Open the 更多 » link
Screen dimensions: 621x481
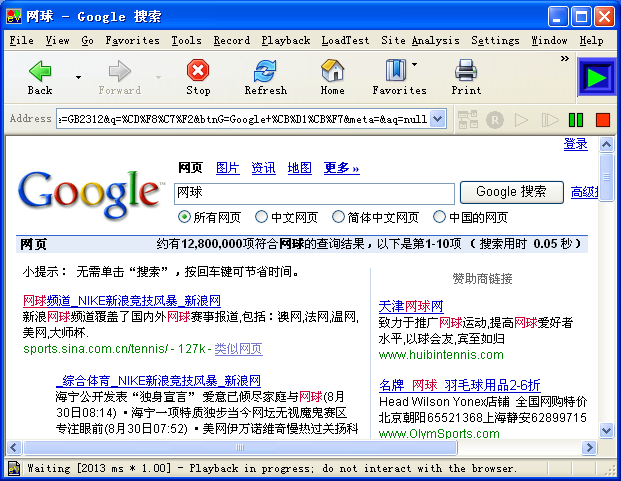coord(341,168)
